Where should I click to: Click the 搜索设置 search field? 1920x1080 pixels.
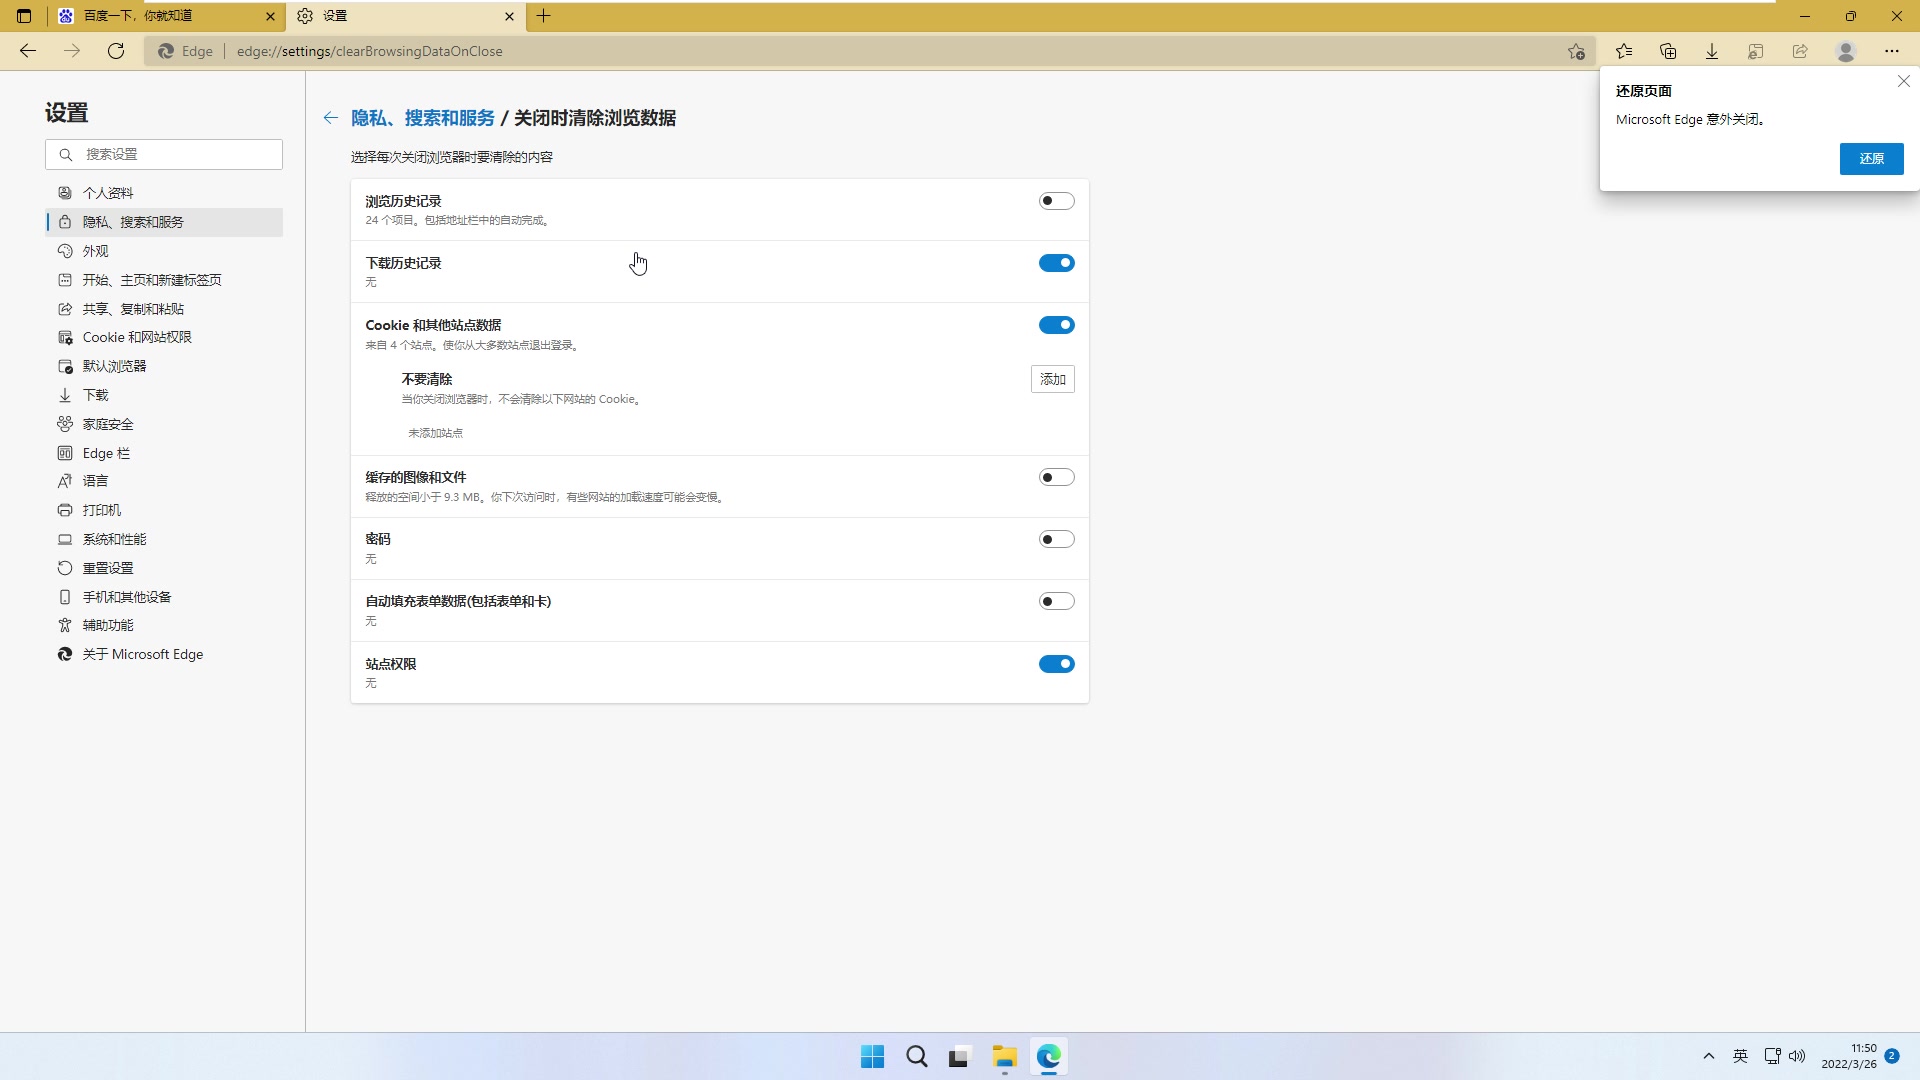pyautogui.click(x=165, y=154)
